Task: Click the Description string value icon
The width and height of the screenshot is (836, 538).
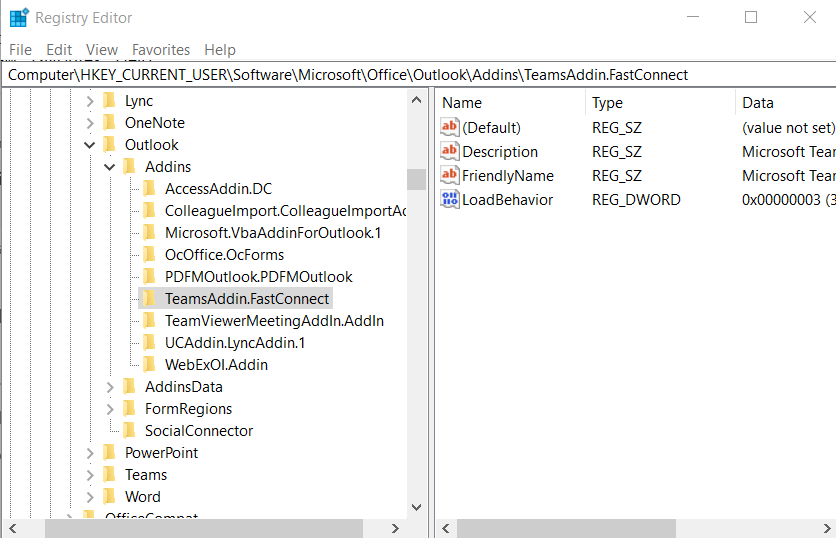Action: click(450, 152)
